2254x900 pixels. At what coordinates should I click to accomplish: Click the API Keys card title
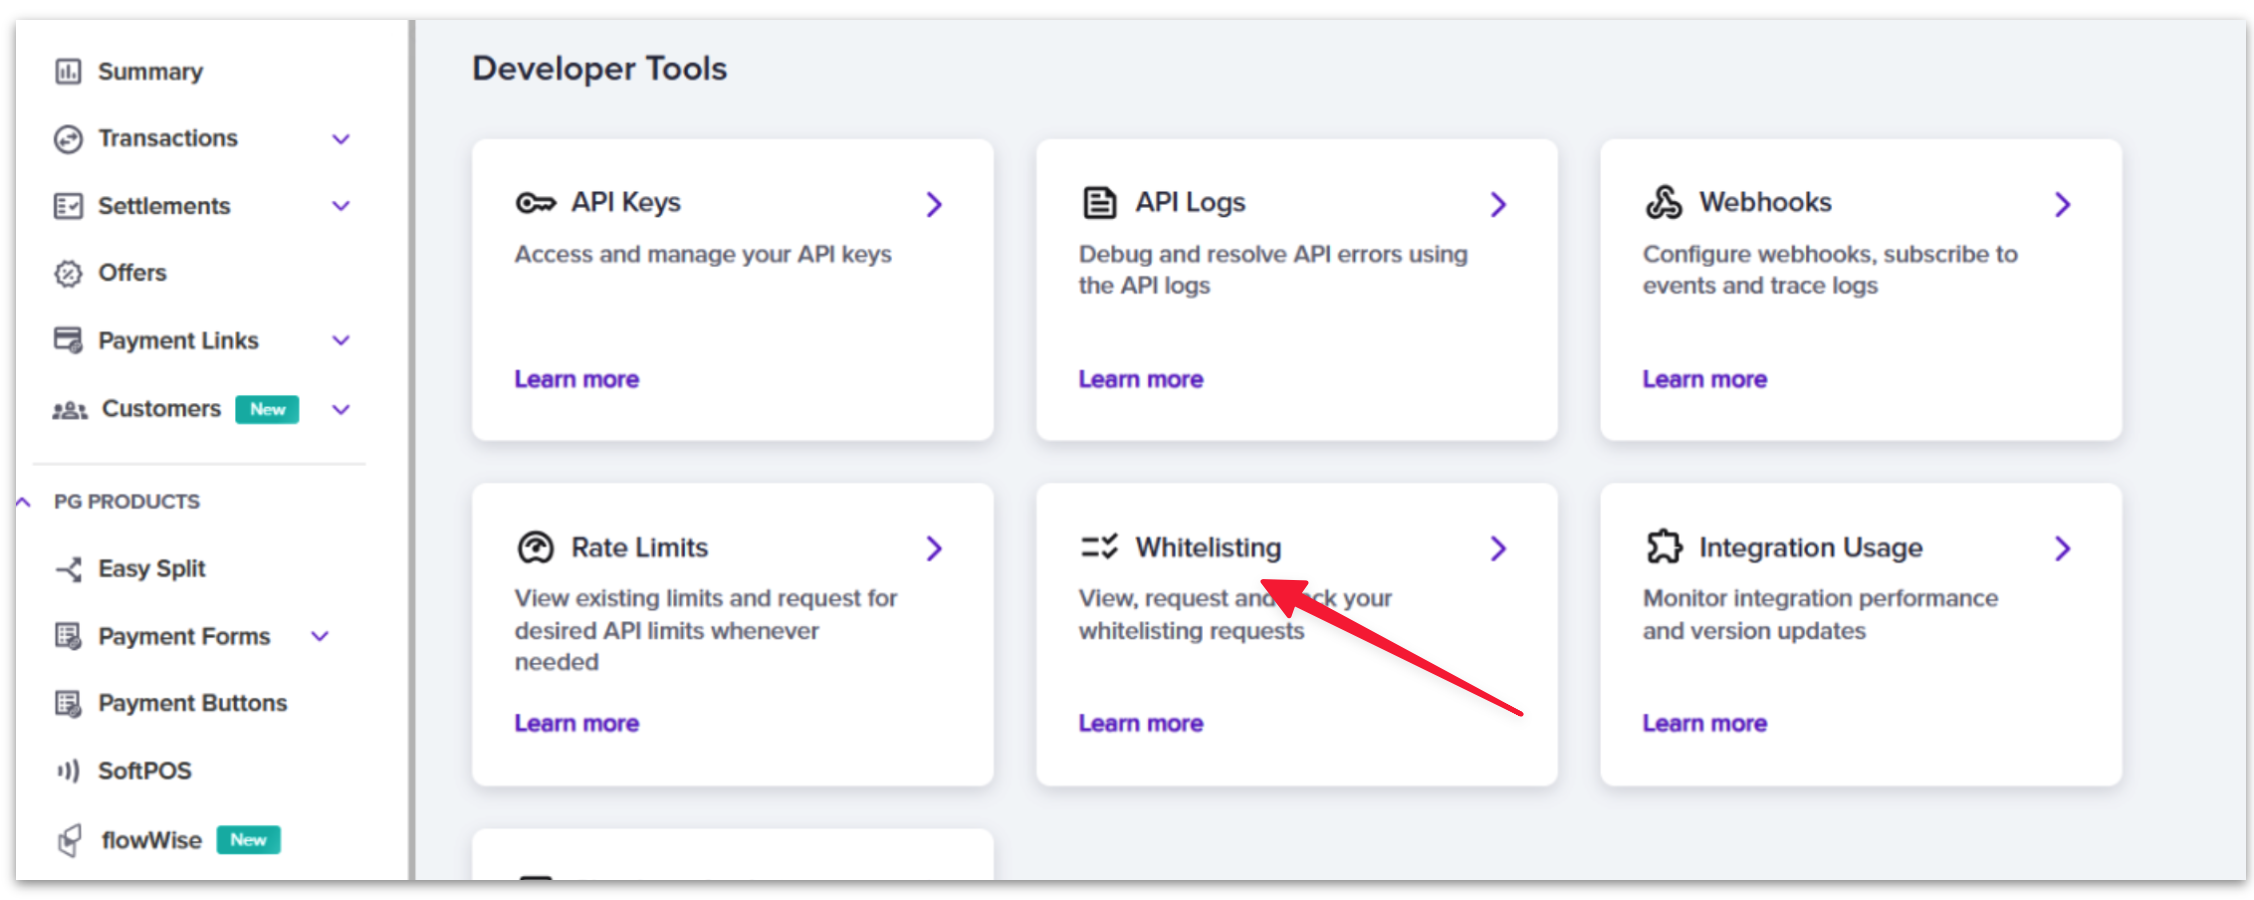pos(626,203)
